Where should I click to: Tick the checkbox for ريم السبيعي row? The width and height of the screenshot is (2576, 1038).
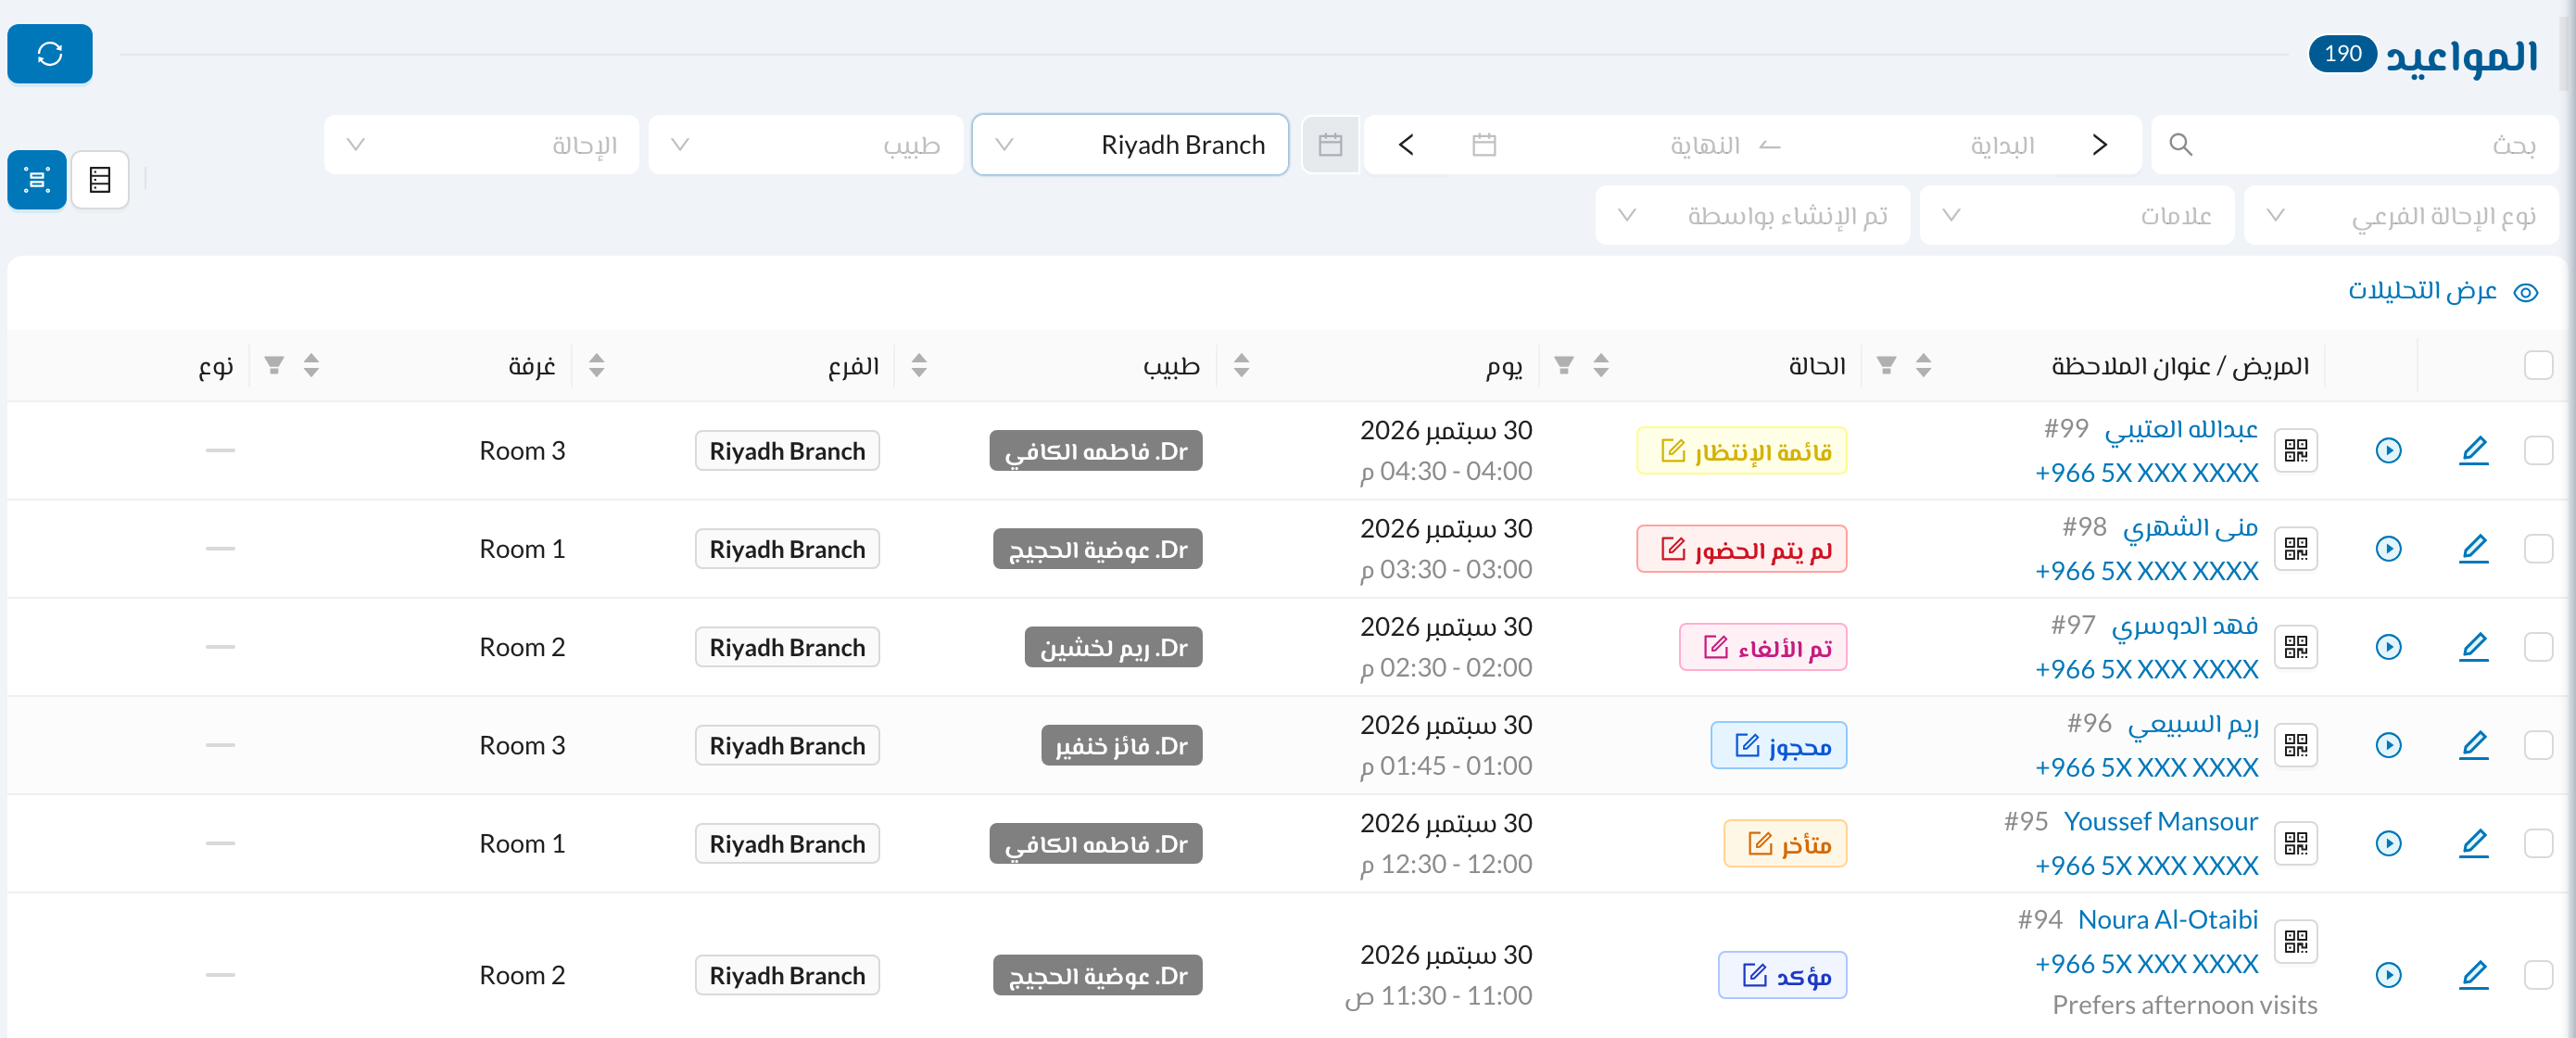[x=2538, y=745]
